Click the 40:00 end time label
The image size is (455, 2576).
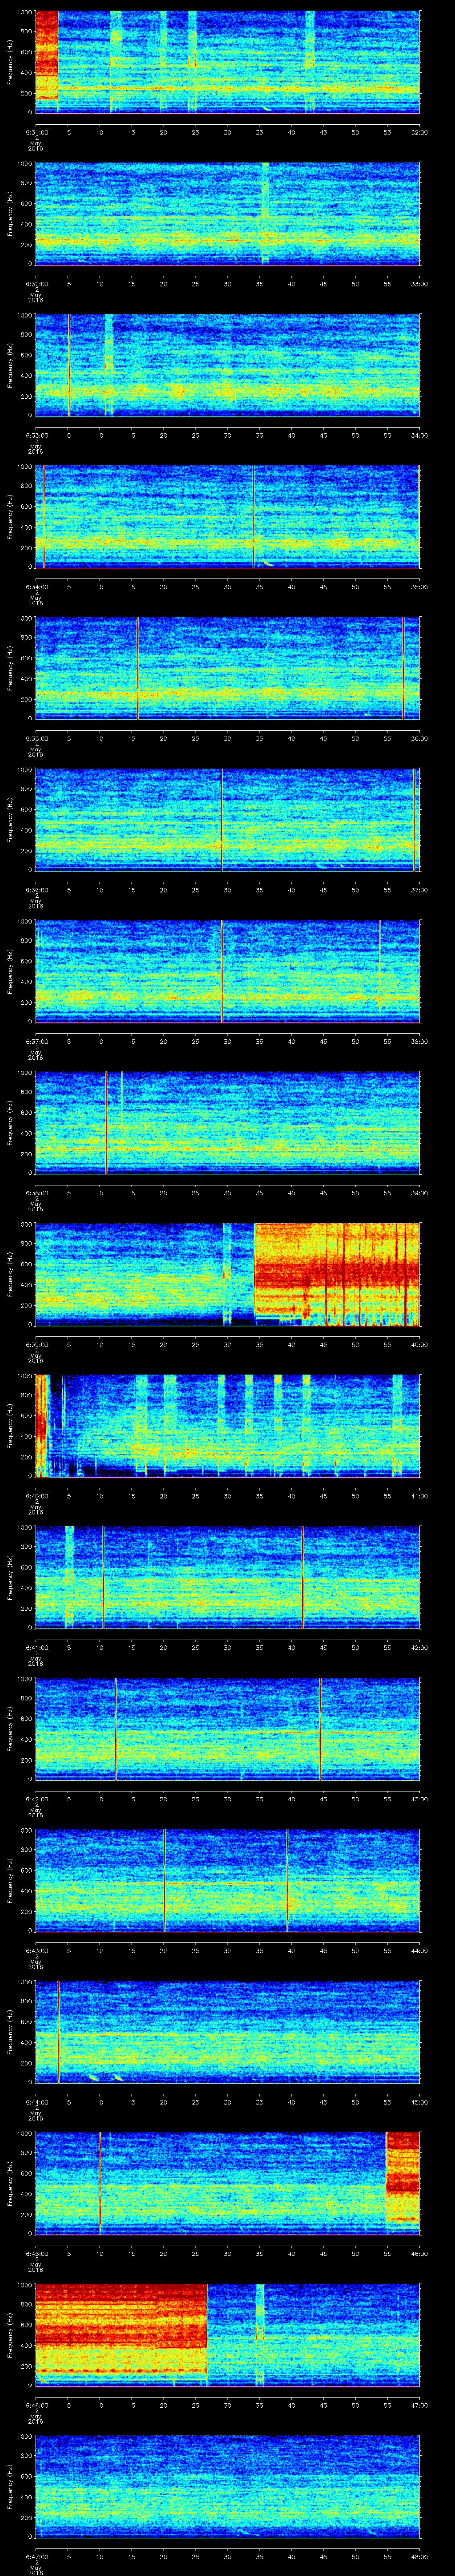419,1344
